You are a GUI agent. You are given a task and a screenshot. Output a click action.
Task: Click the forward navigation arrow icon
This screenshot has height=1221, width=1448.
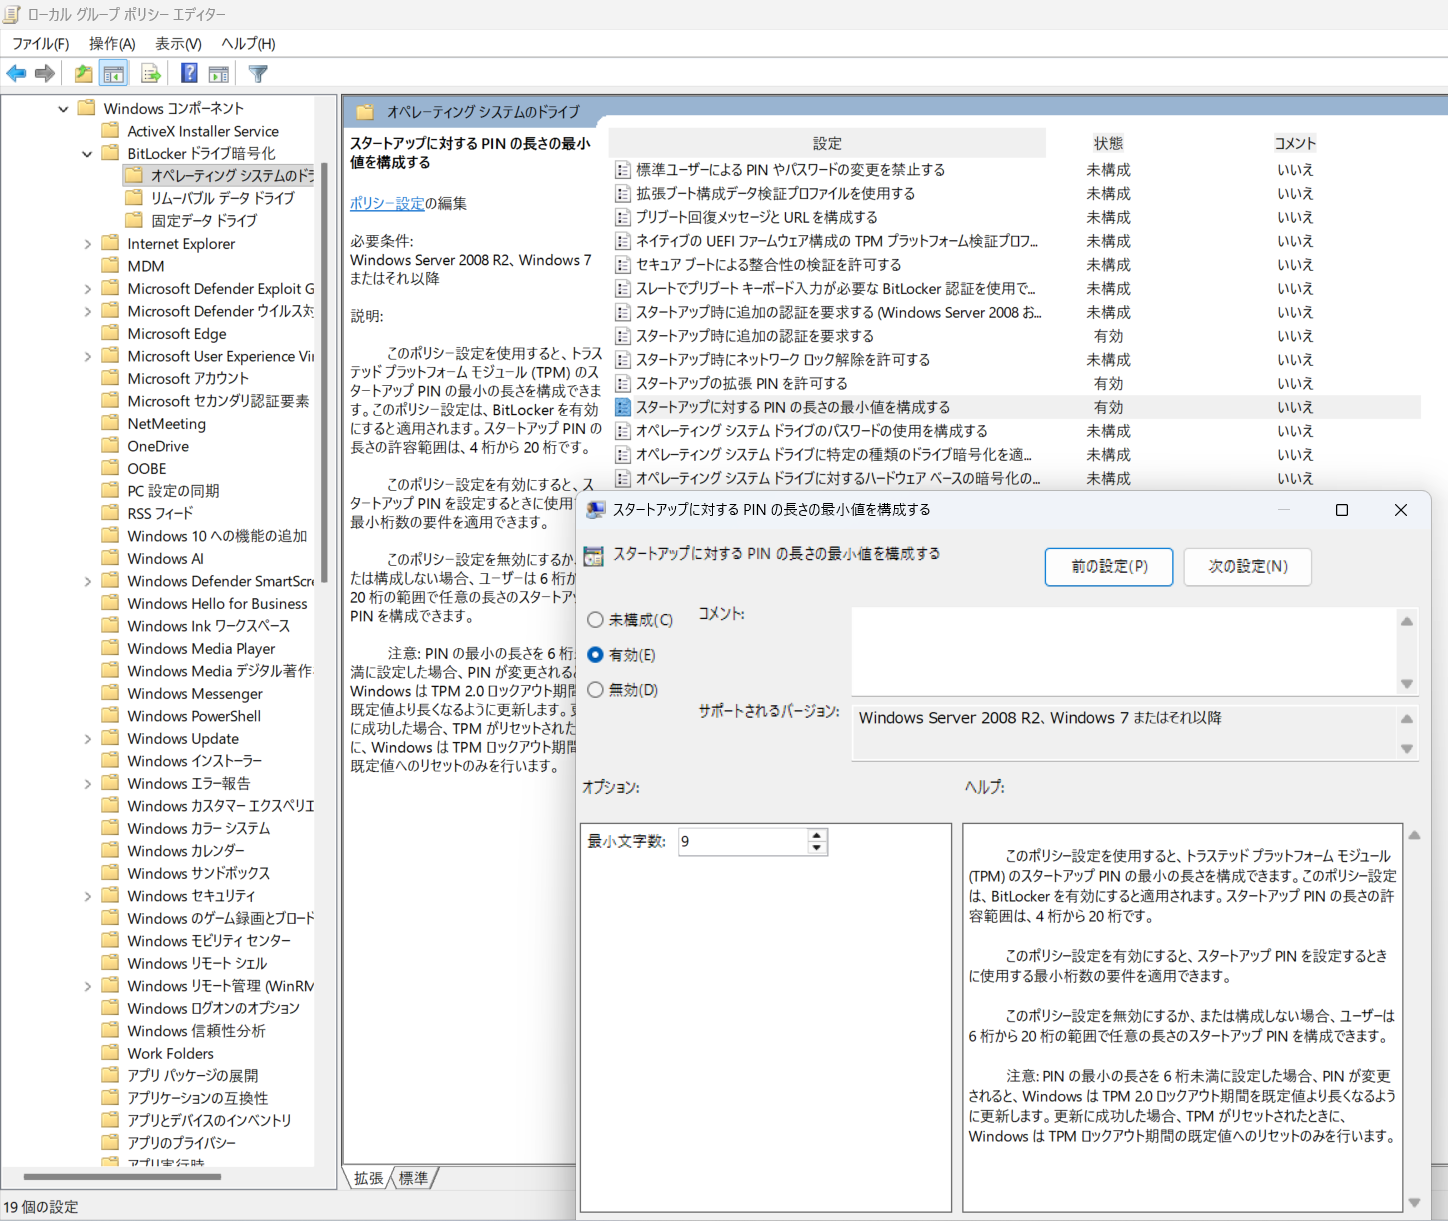[x=44, y=73]
